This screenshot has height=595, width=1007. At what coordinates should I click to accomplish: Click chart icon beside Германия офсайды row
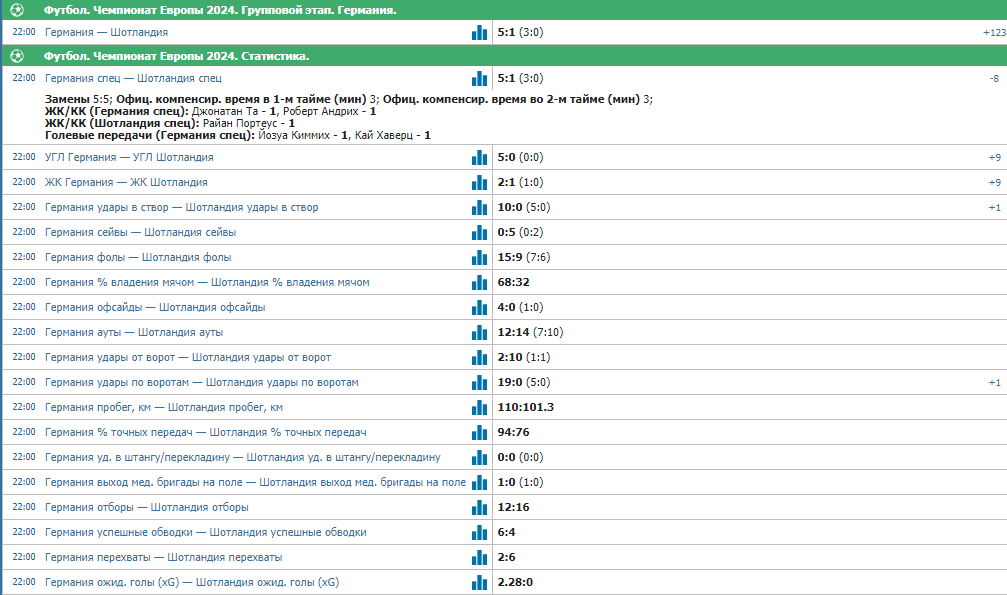479,308
